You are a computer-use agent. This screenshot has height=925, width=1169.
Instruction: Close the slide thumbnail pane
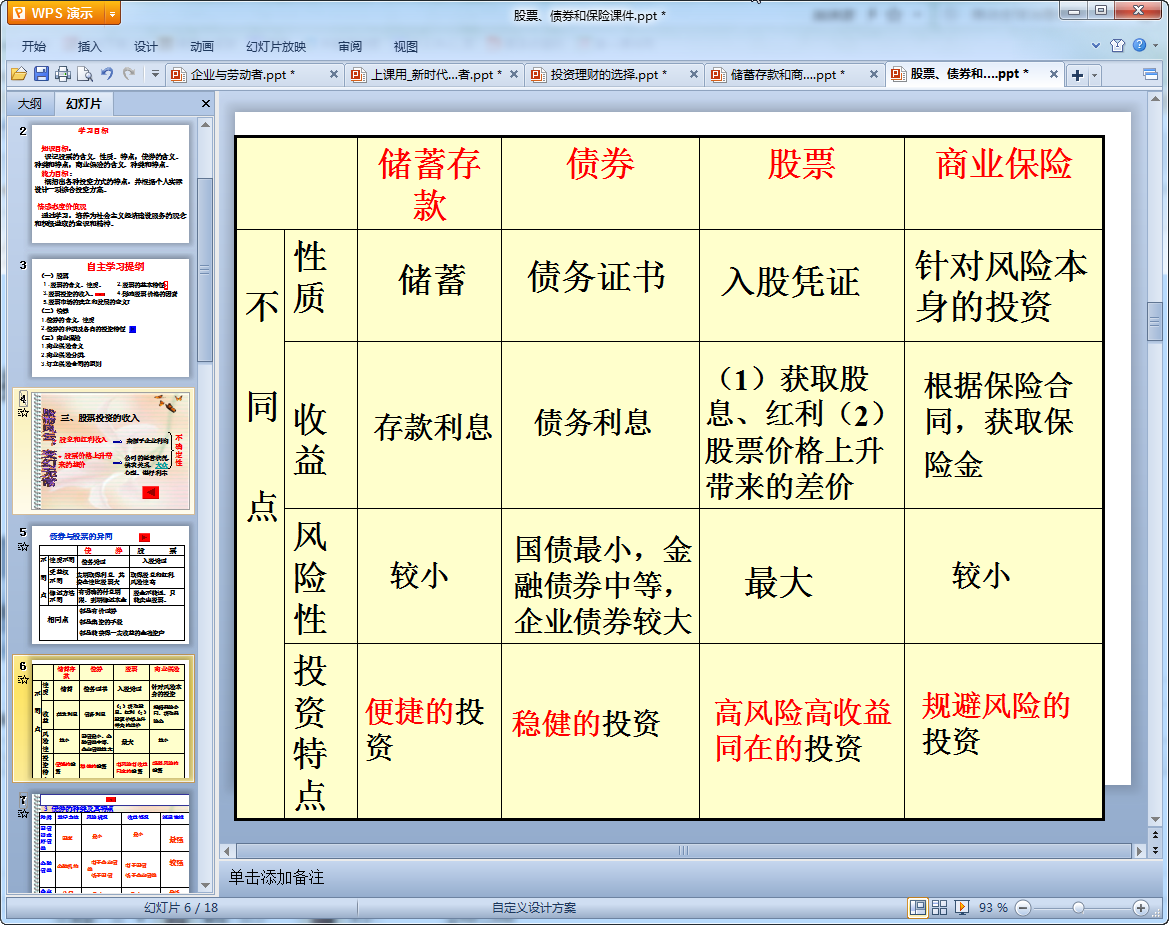[x=206, y=104]
